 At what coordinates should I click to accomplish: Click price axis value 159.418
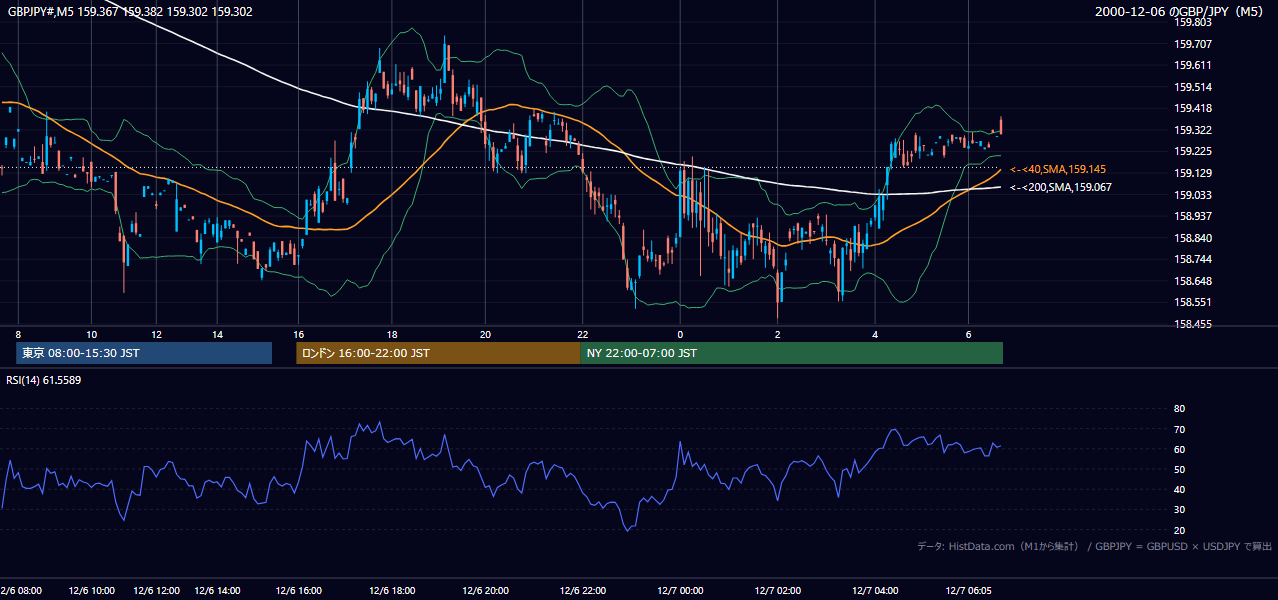(1193, 109)
